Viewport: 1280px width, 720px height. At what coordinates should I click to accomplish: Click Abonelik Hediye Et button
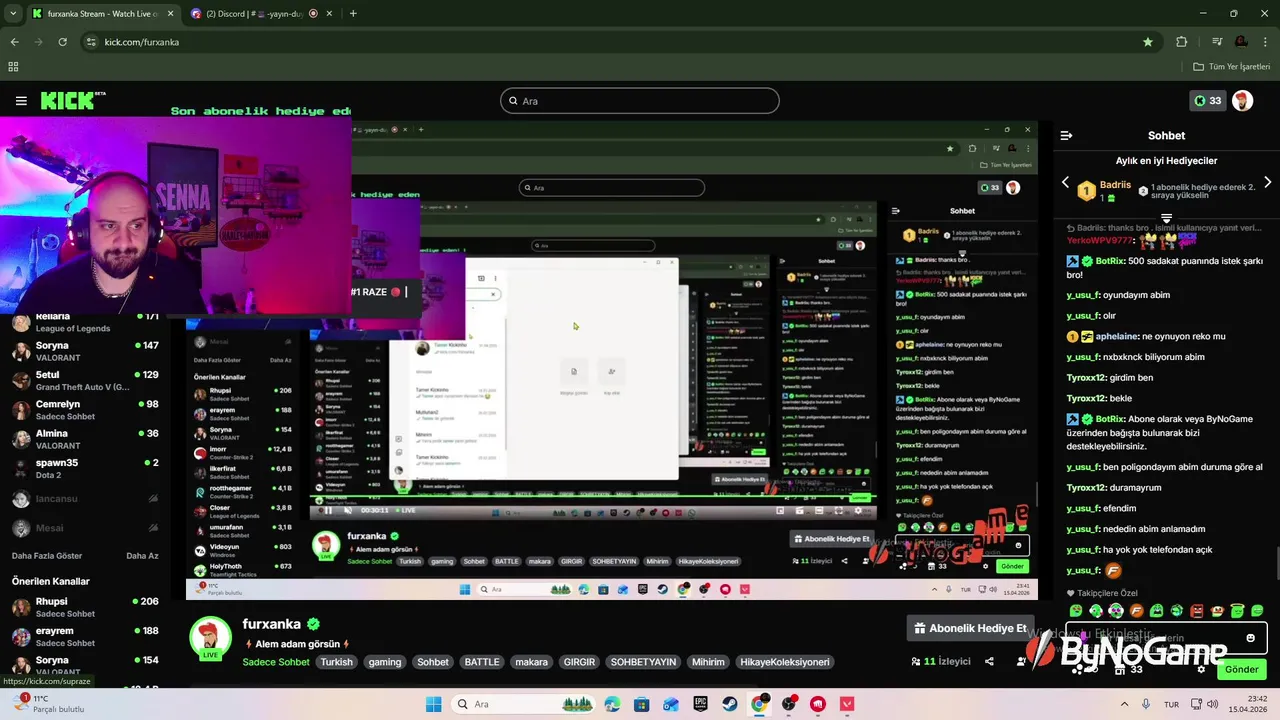[x=969, y=628]
